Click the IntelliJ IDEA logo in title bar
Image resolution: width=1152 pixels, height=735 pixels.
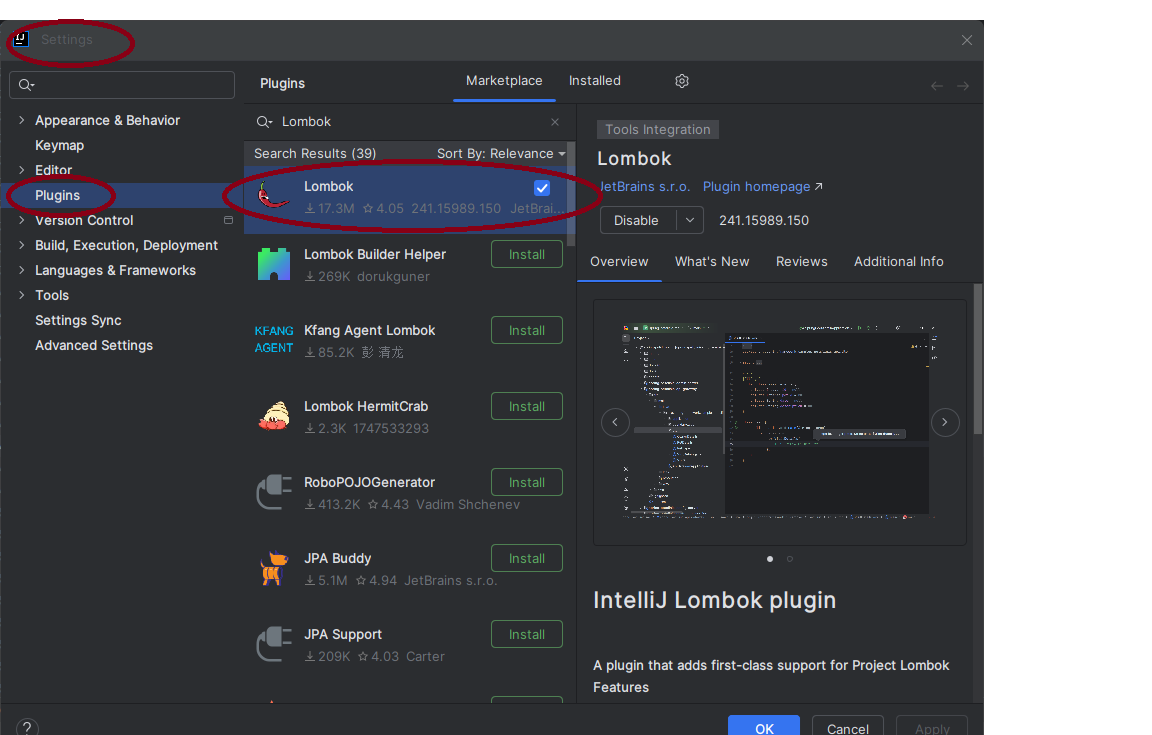click(21, 39)
